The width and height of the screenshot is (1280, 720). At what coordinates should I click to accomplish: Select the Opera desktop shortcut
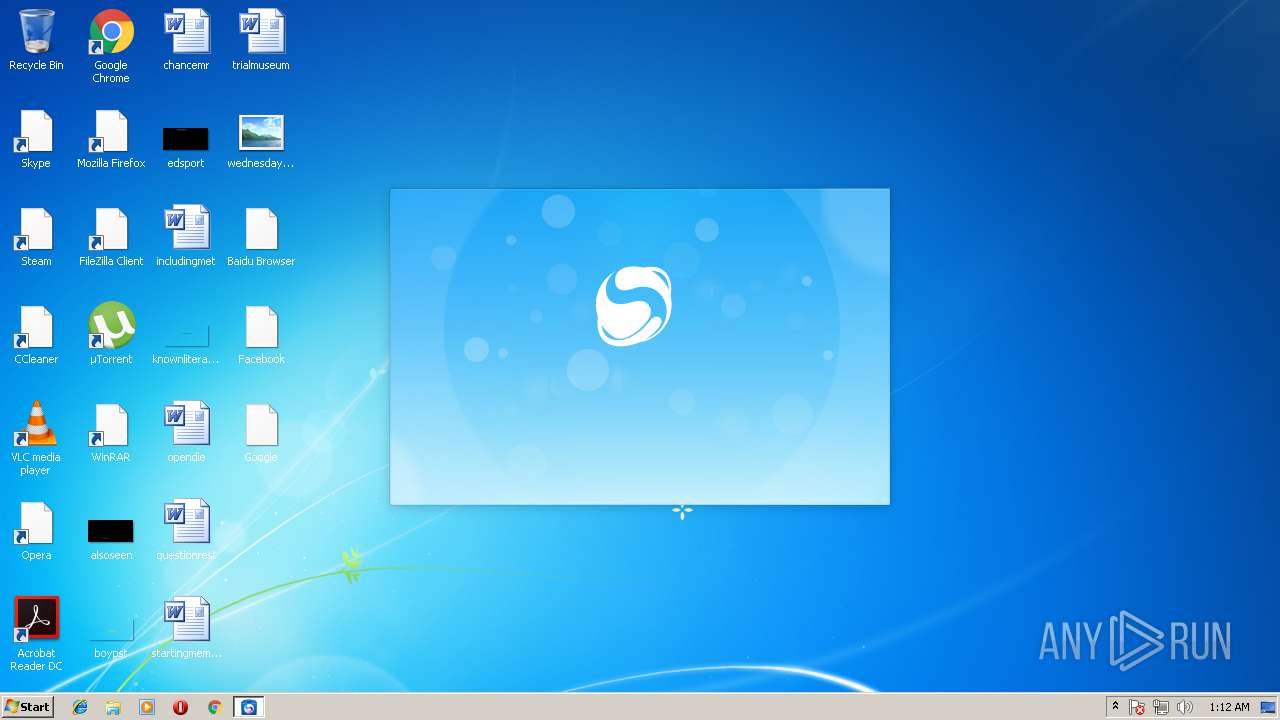[x=36, y=530]
